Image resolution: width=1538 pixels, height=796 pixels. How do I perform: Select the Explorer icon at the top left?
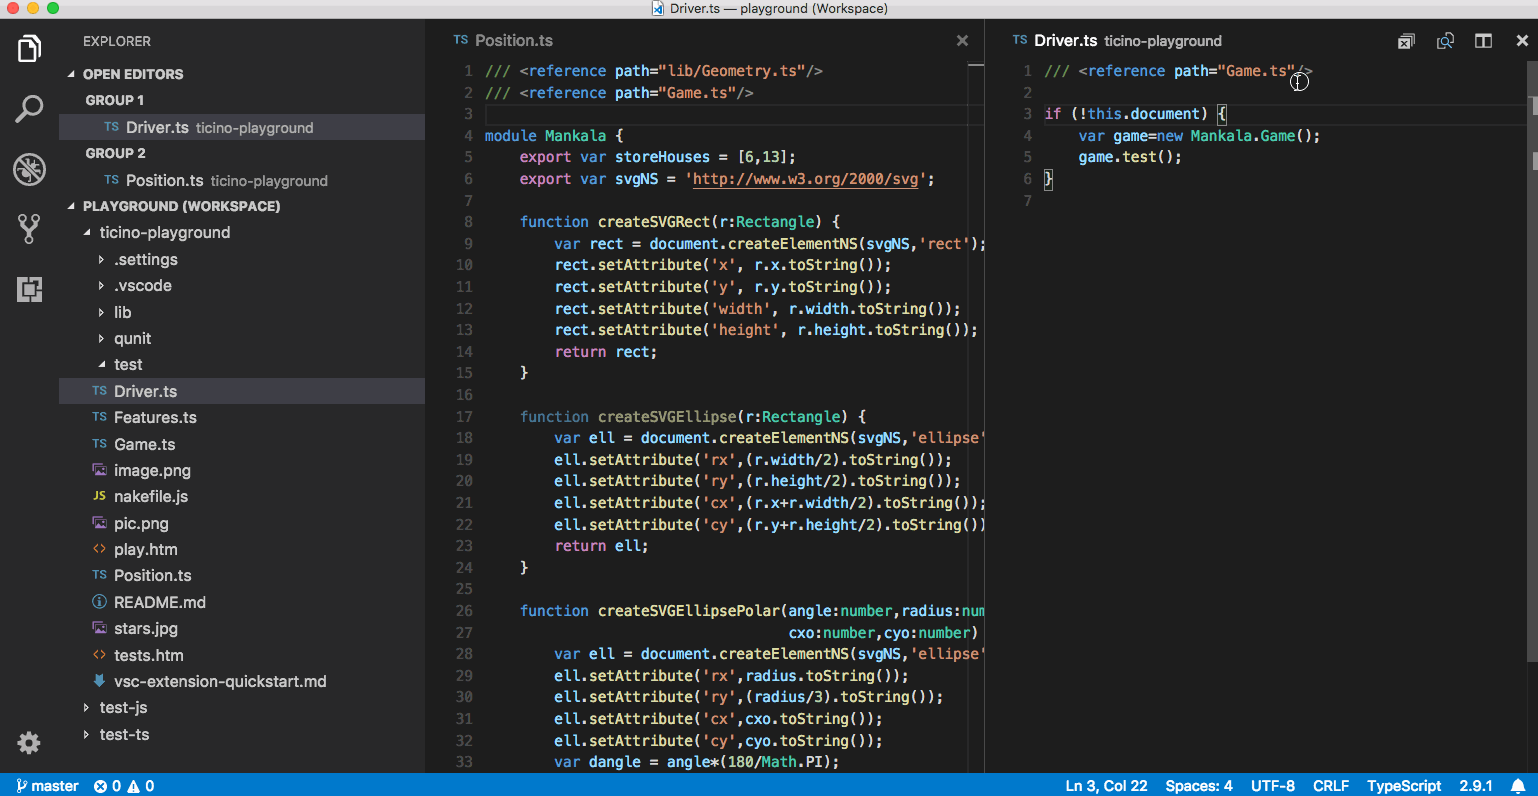point(29,47)
